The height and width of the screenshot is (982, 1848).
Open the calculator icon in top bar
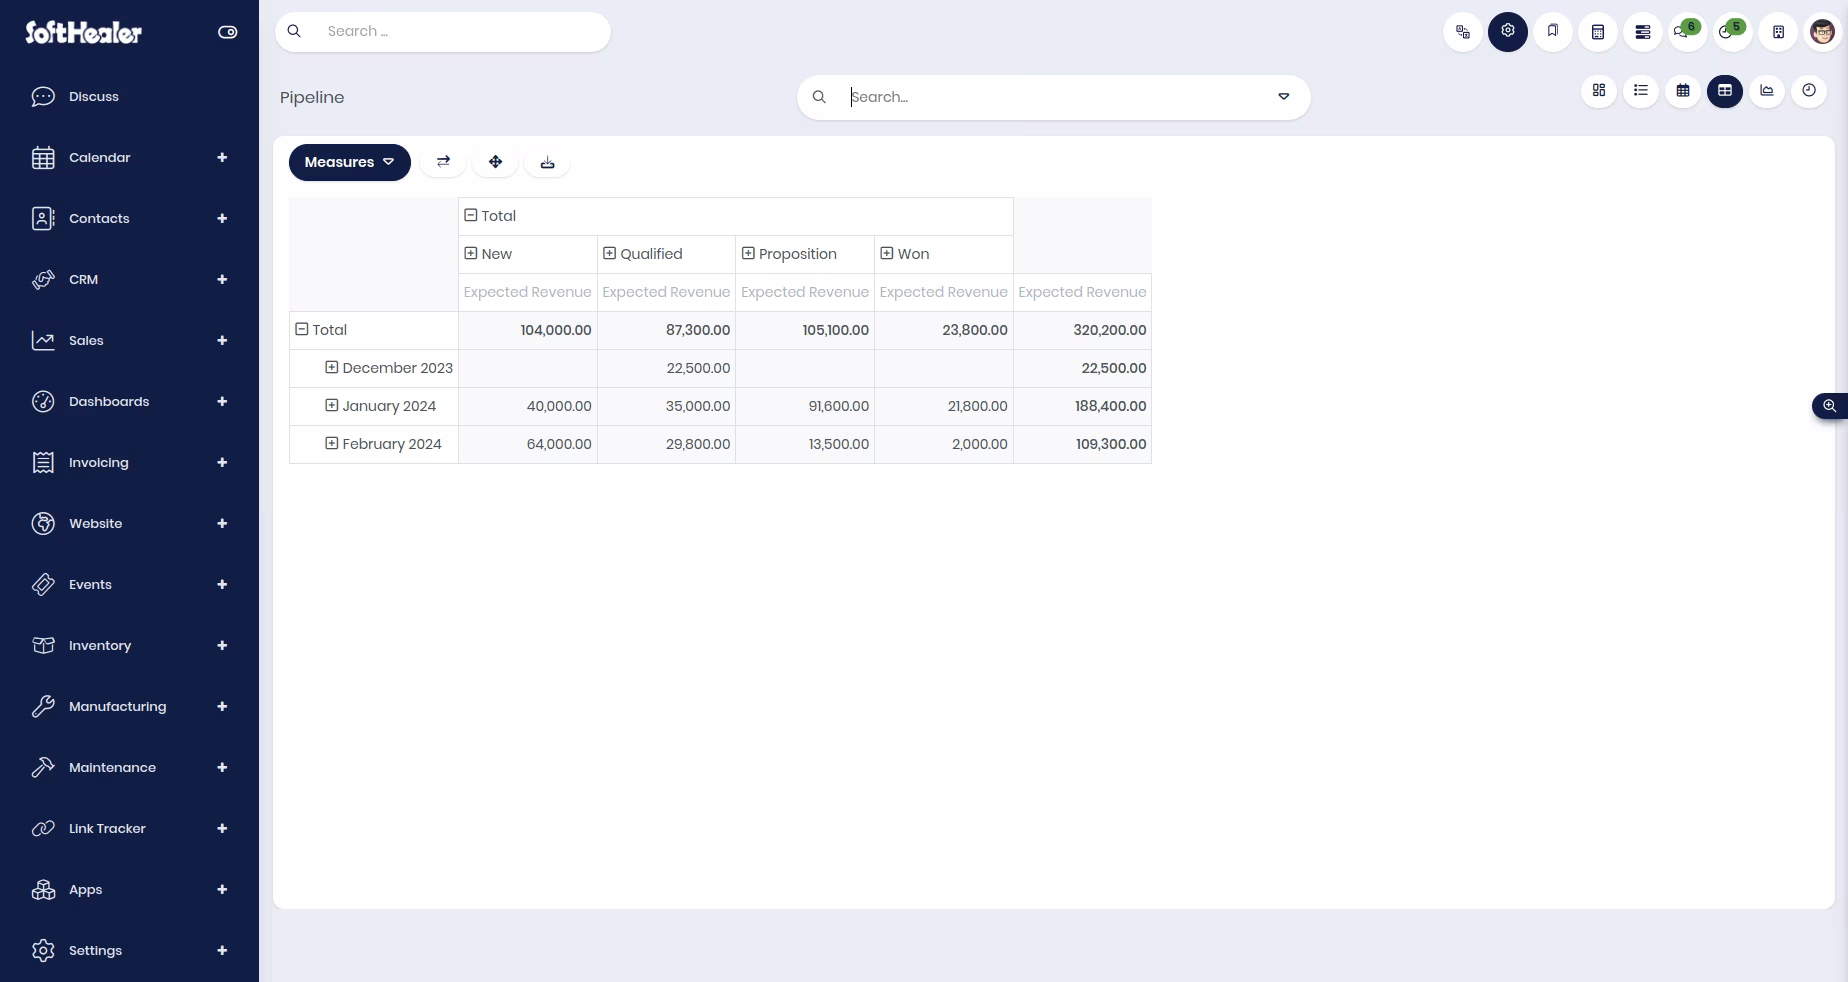pyautogui.click(x=1598, y=32)
